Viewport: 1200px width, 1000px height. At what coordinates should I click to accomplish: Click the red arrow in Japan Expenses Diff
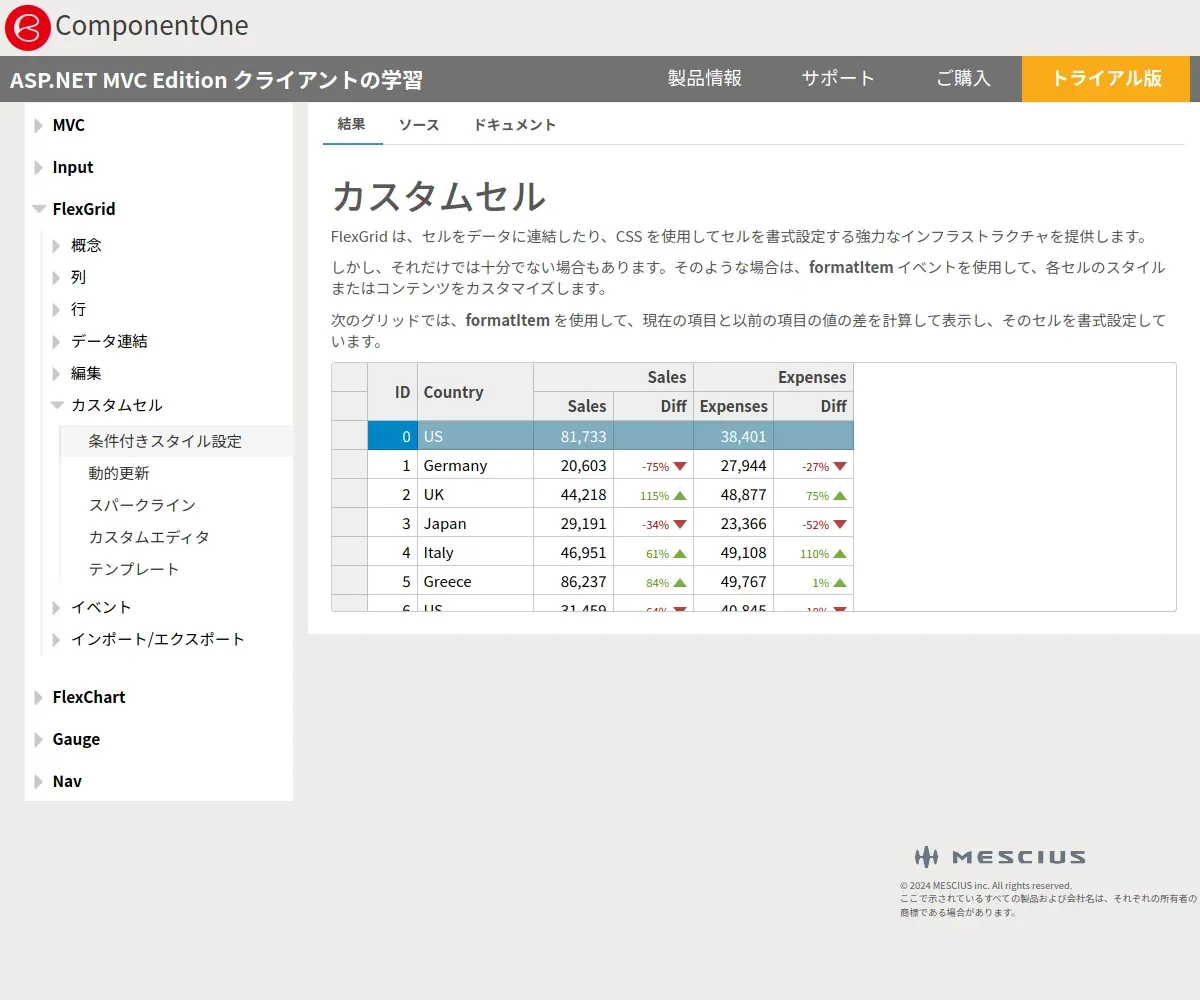(x=840, y=524)
